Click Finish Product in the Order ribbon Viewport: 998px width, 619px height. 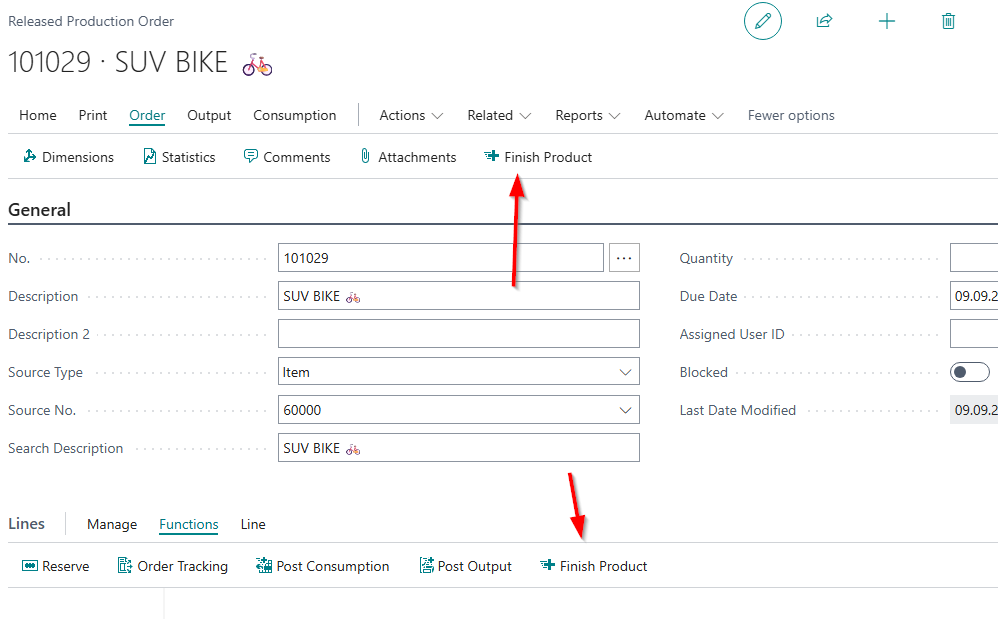pos(538,157)
